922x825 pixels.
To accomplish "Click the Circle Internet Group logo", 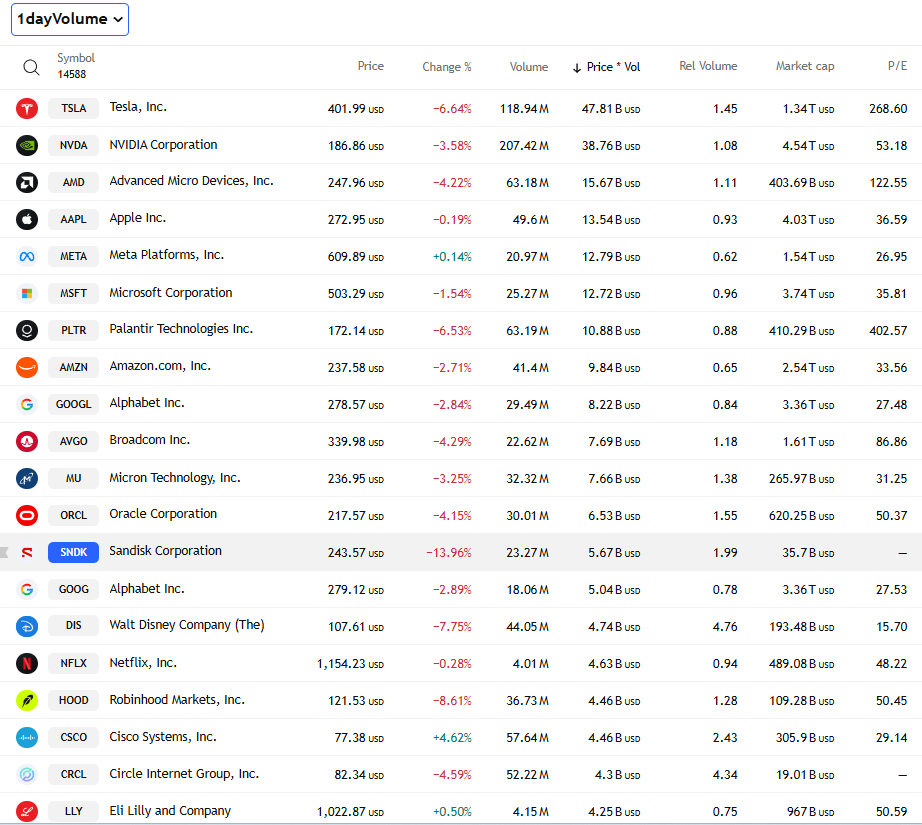I will point(27,774).
